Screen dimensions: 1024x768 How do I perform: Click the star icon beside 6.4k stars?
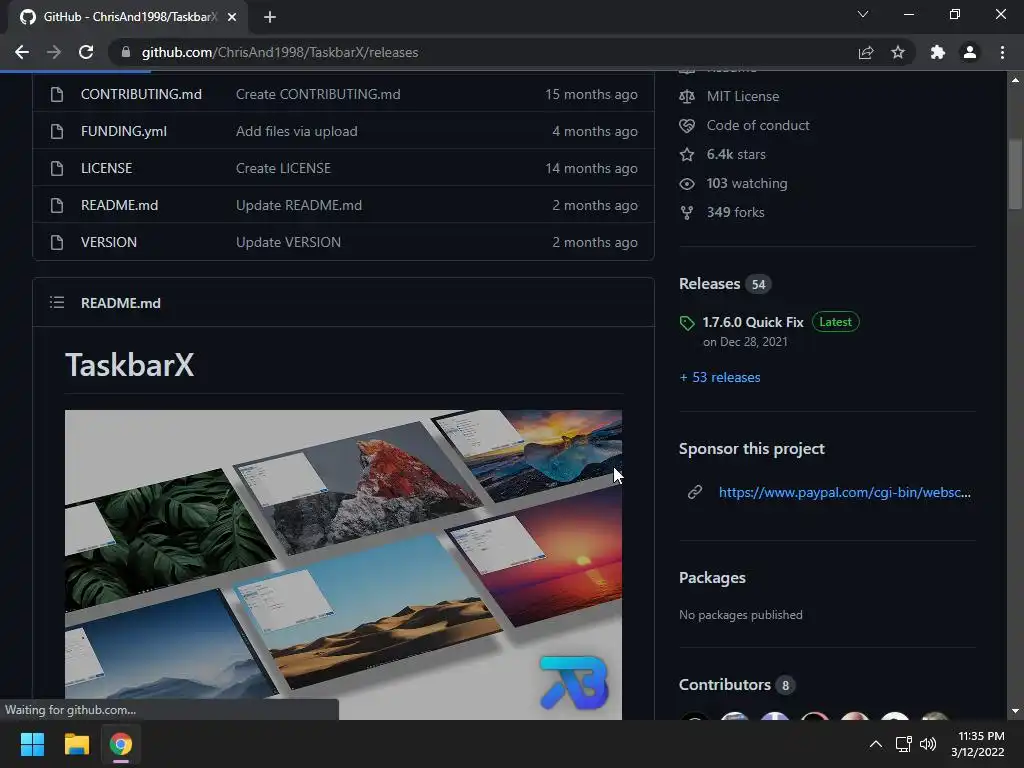click(x=687, y=155)
